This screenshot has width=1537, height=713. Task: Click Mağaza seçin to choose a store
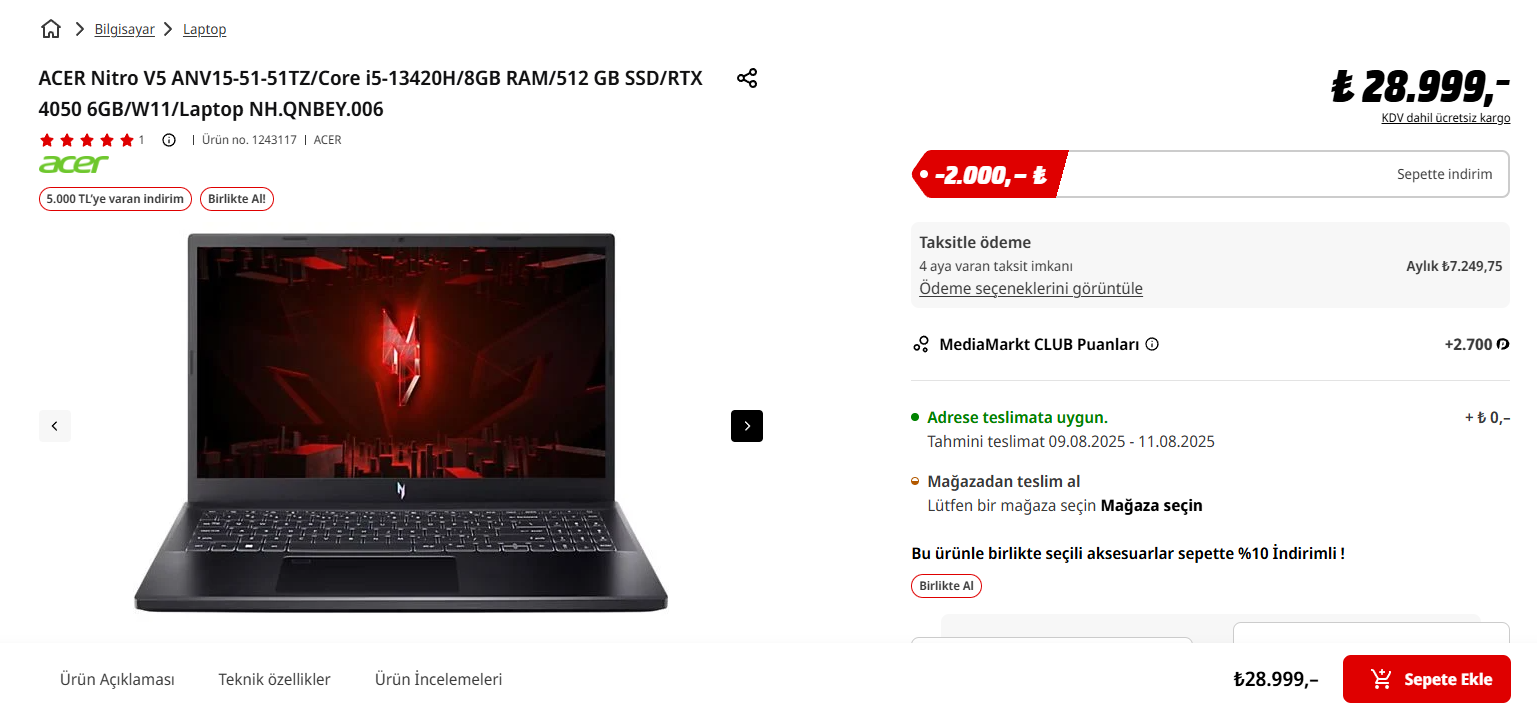point(1152,505)
